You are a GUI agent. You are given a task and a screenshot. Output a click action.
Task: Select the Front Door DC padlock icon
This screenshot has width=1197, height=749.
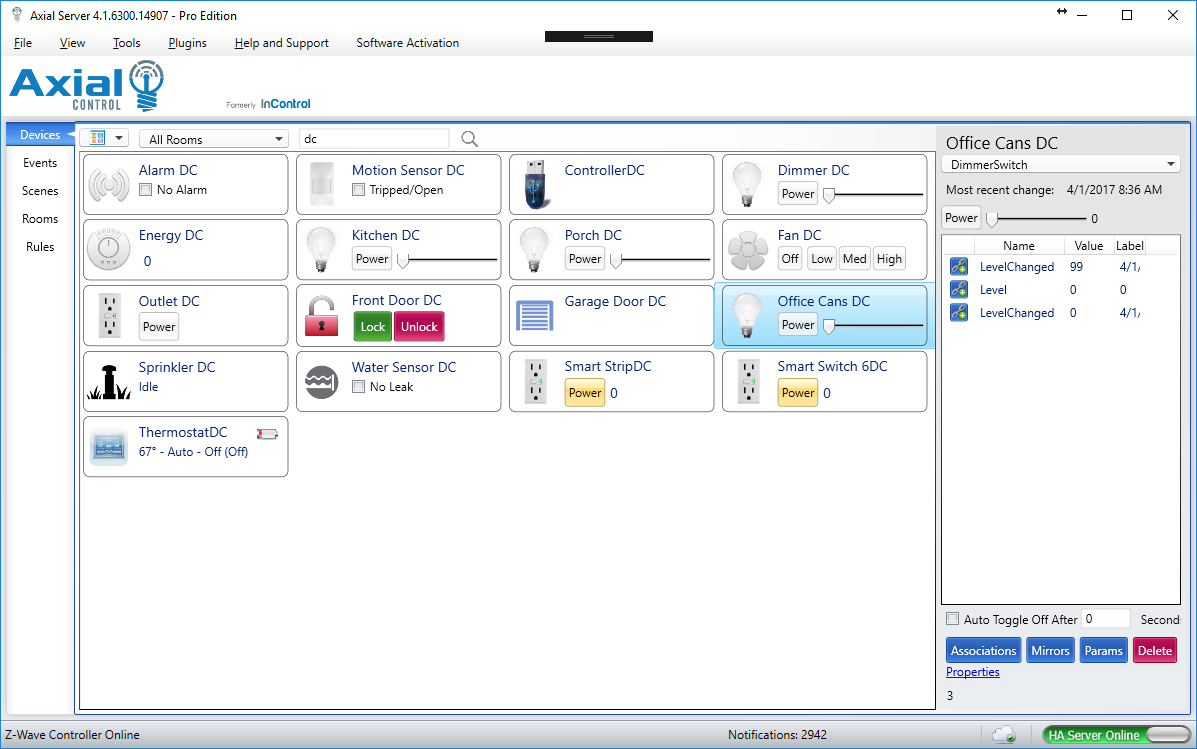coord(322,315)
